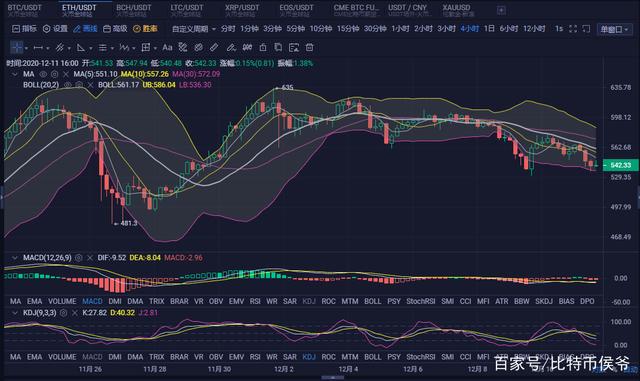Switch KDJ sub-panel to VOLUME indicator
This screenshot has width=640, height=381.
click(x=62, y=357)
